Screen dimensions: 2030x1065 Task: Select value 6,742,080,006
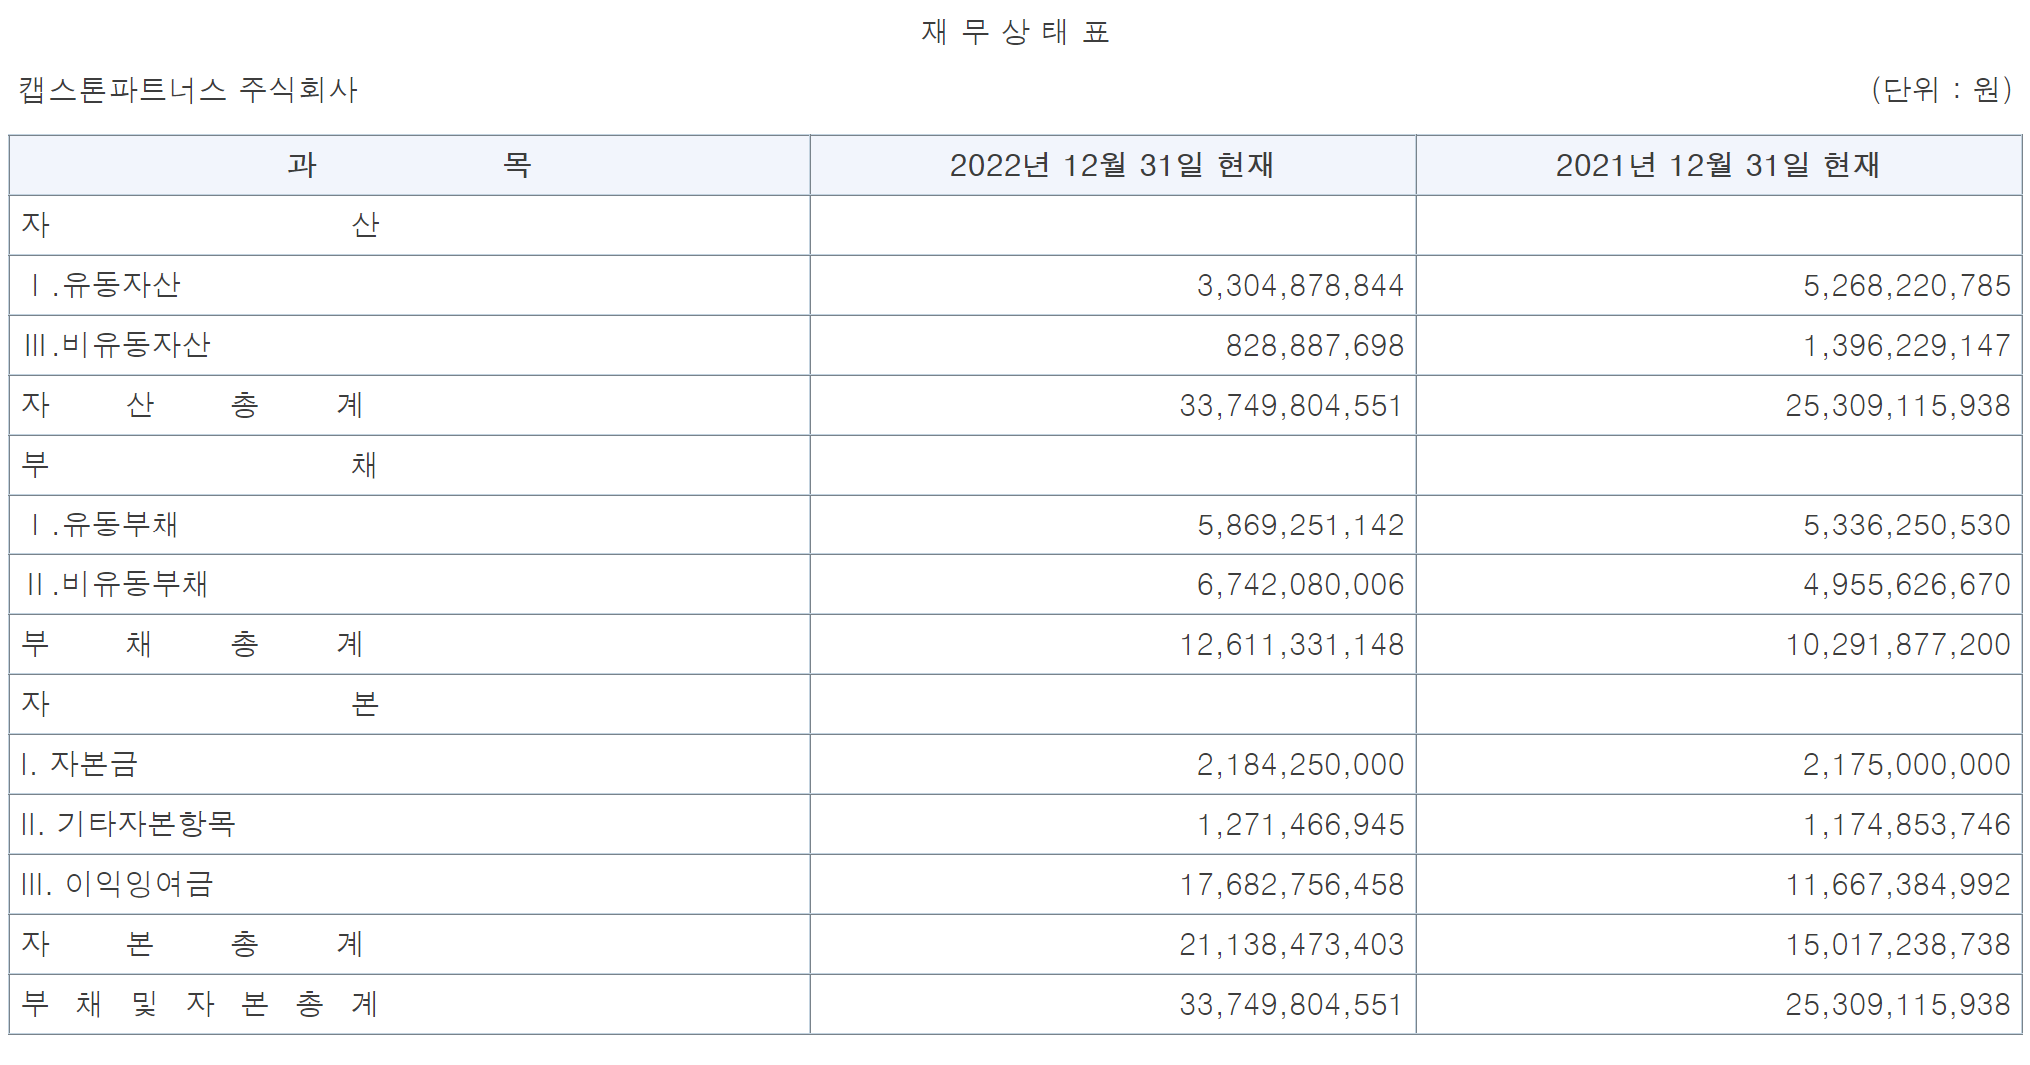pos(1300,585)
